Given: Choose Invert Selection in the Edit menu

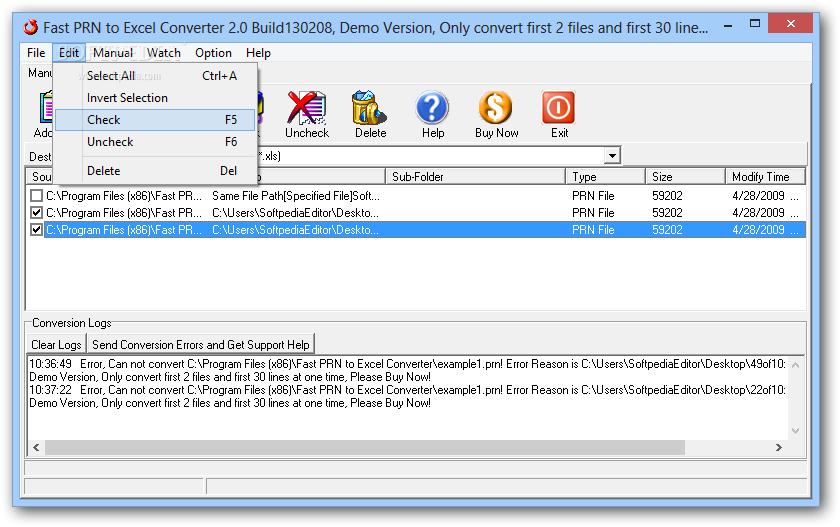Looking at the screenshot, I should click(x=155, y=98).
